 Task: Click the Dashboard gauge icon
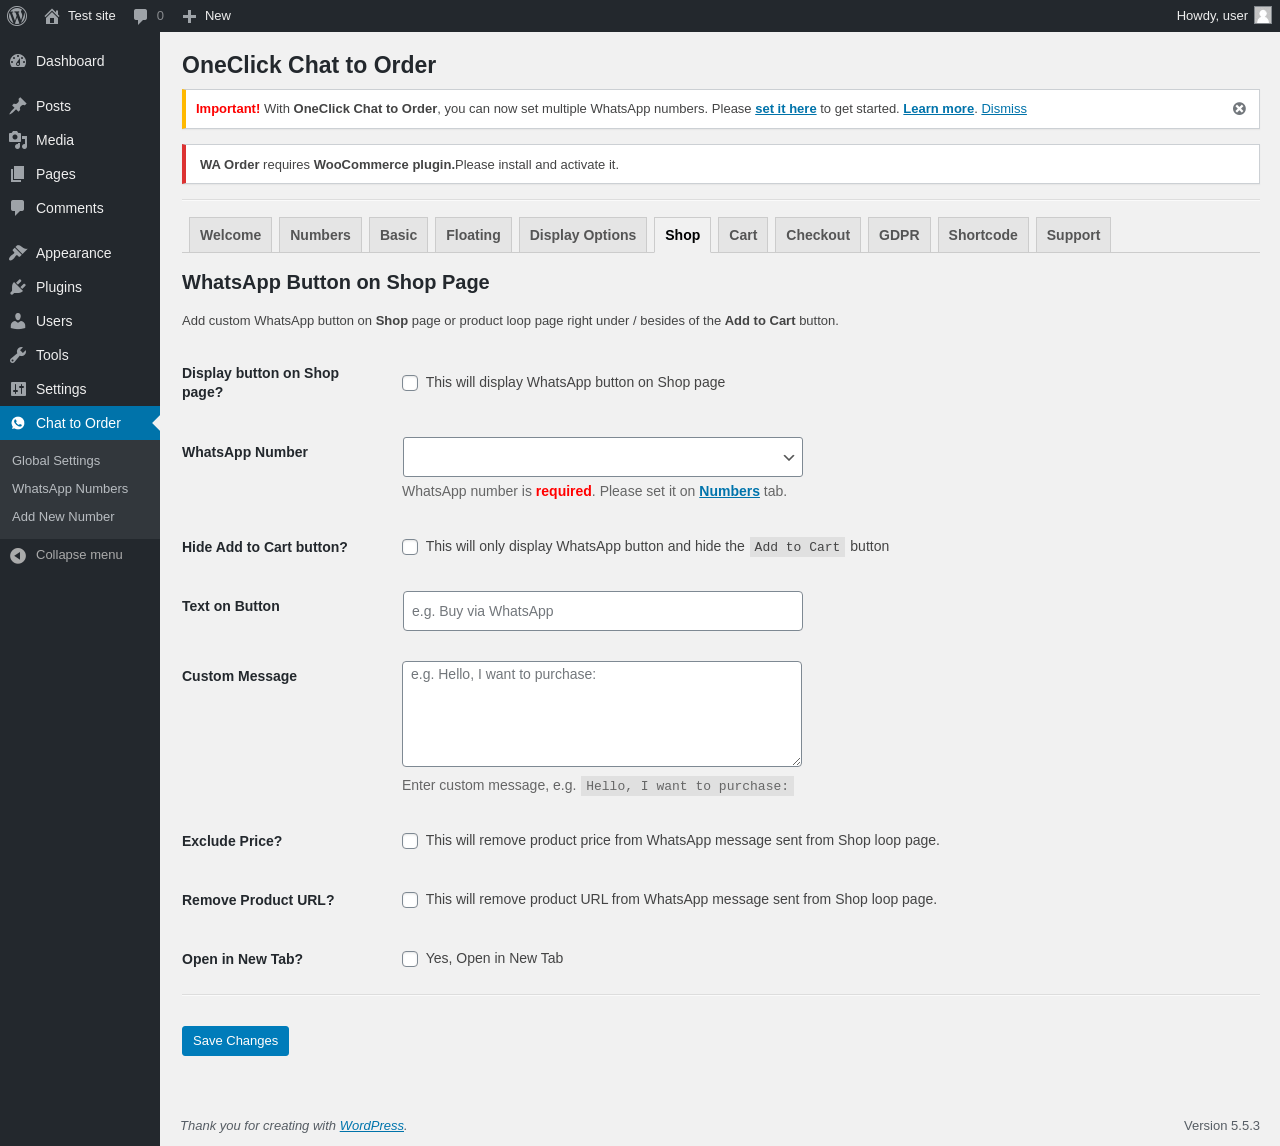18,61
